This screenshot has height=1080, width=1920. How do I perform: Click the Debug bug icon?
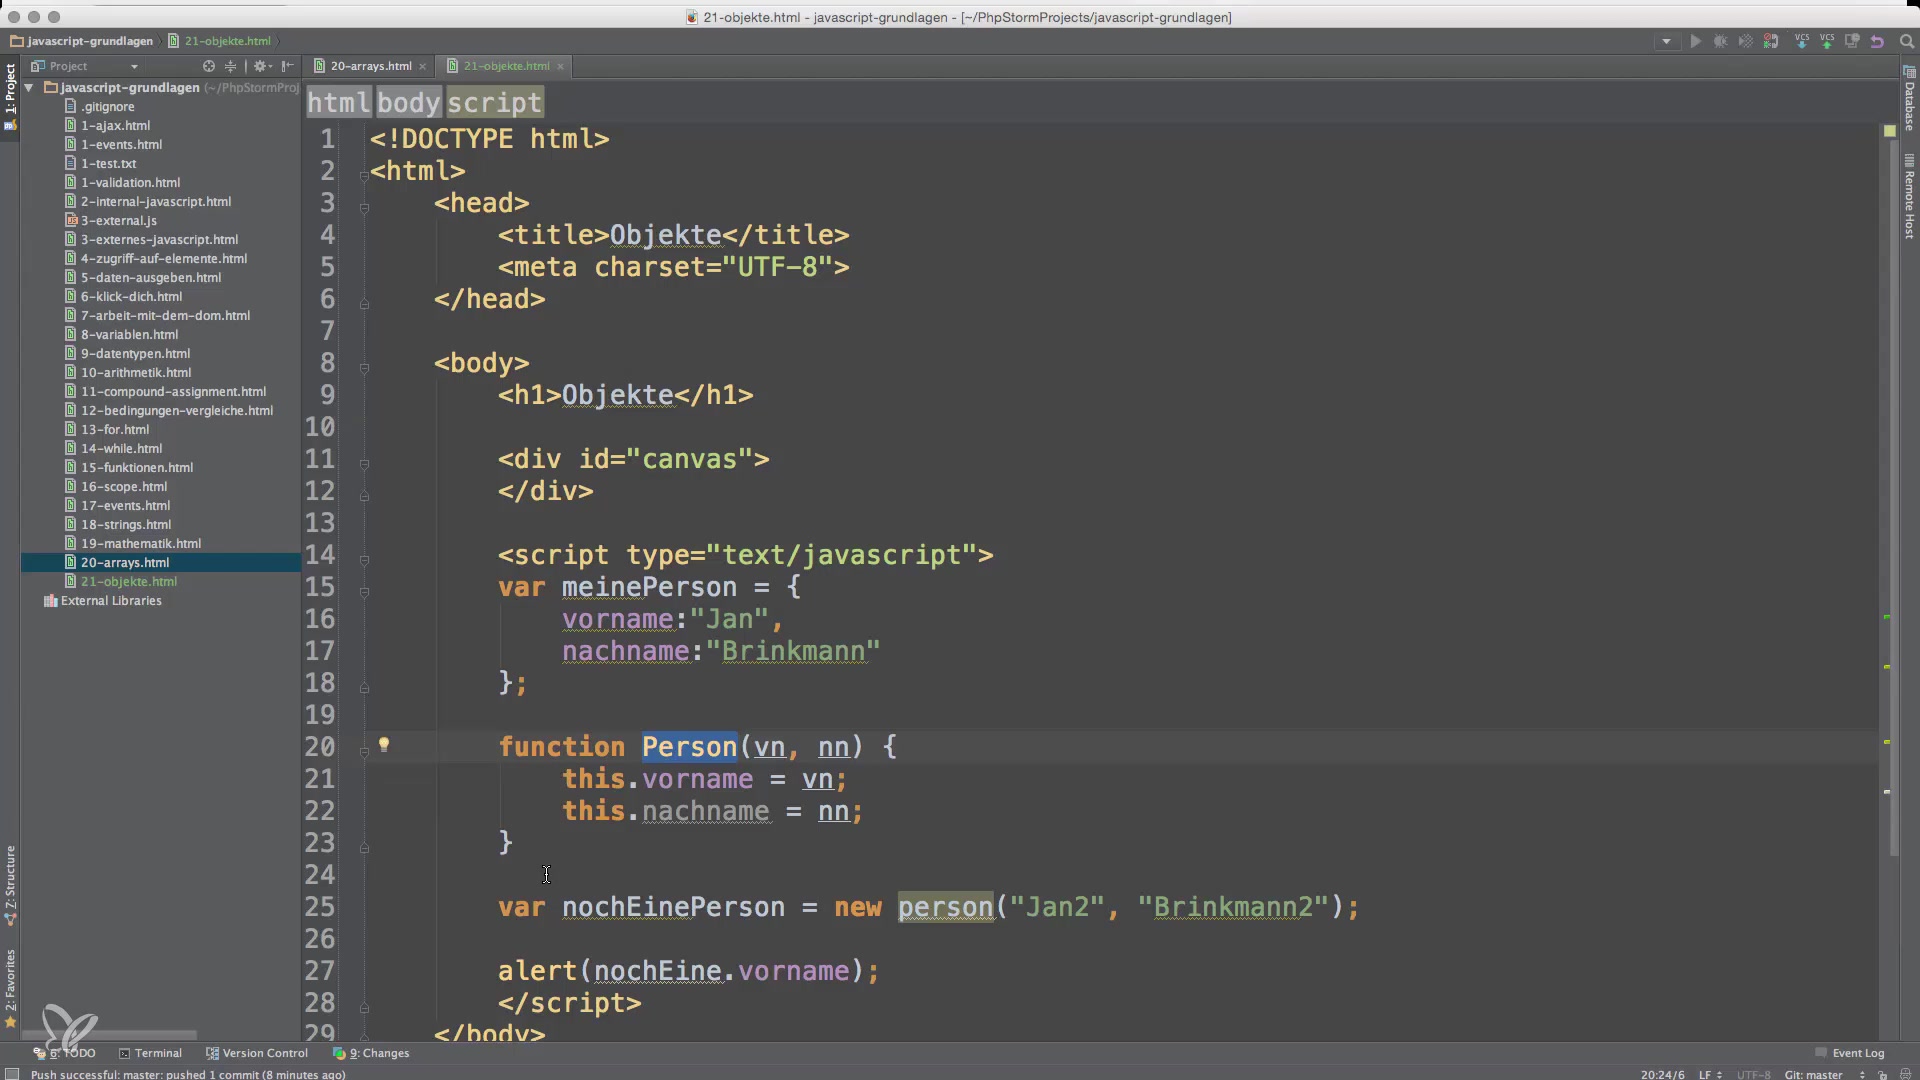1720,42
